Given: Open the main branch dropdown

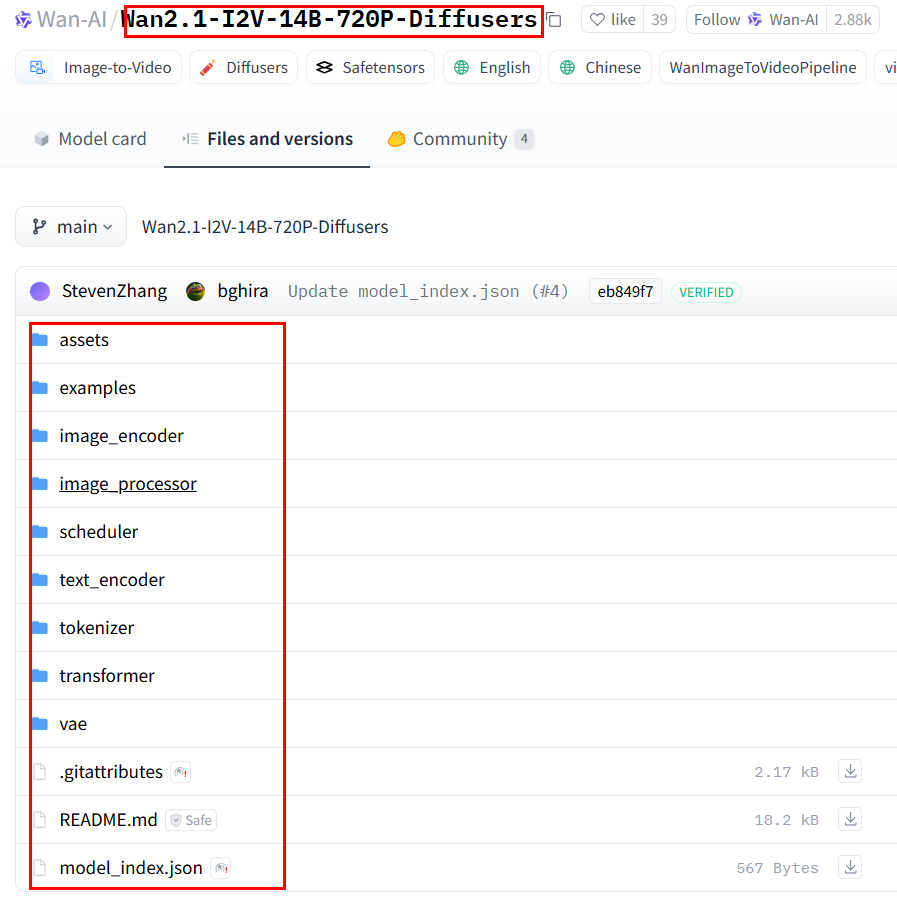Looking at the screenshot, I should point(71,227).
